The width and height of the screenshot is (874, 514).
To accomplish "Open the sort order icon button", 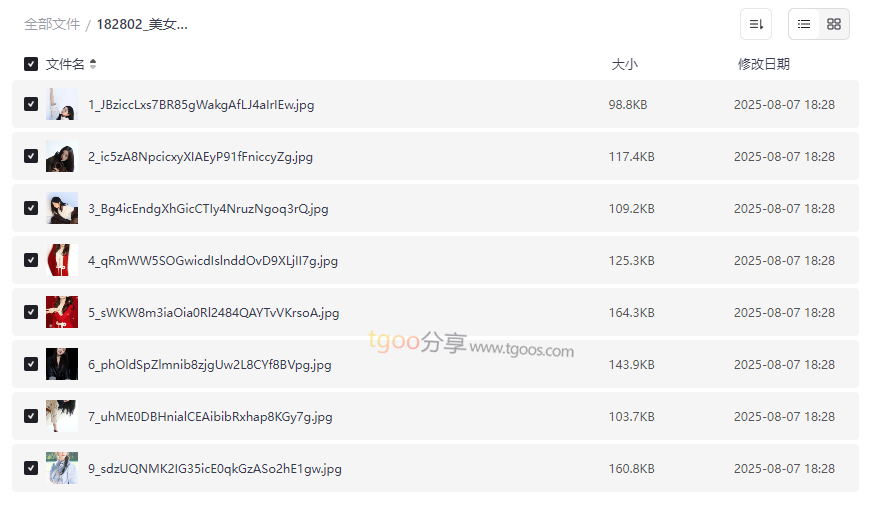I will click(x=755, y=24).
